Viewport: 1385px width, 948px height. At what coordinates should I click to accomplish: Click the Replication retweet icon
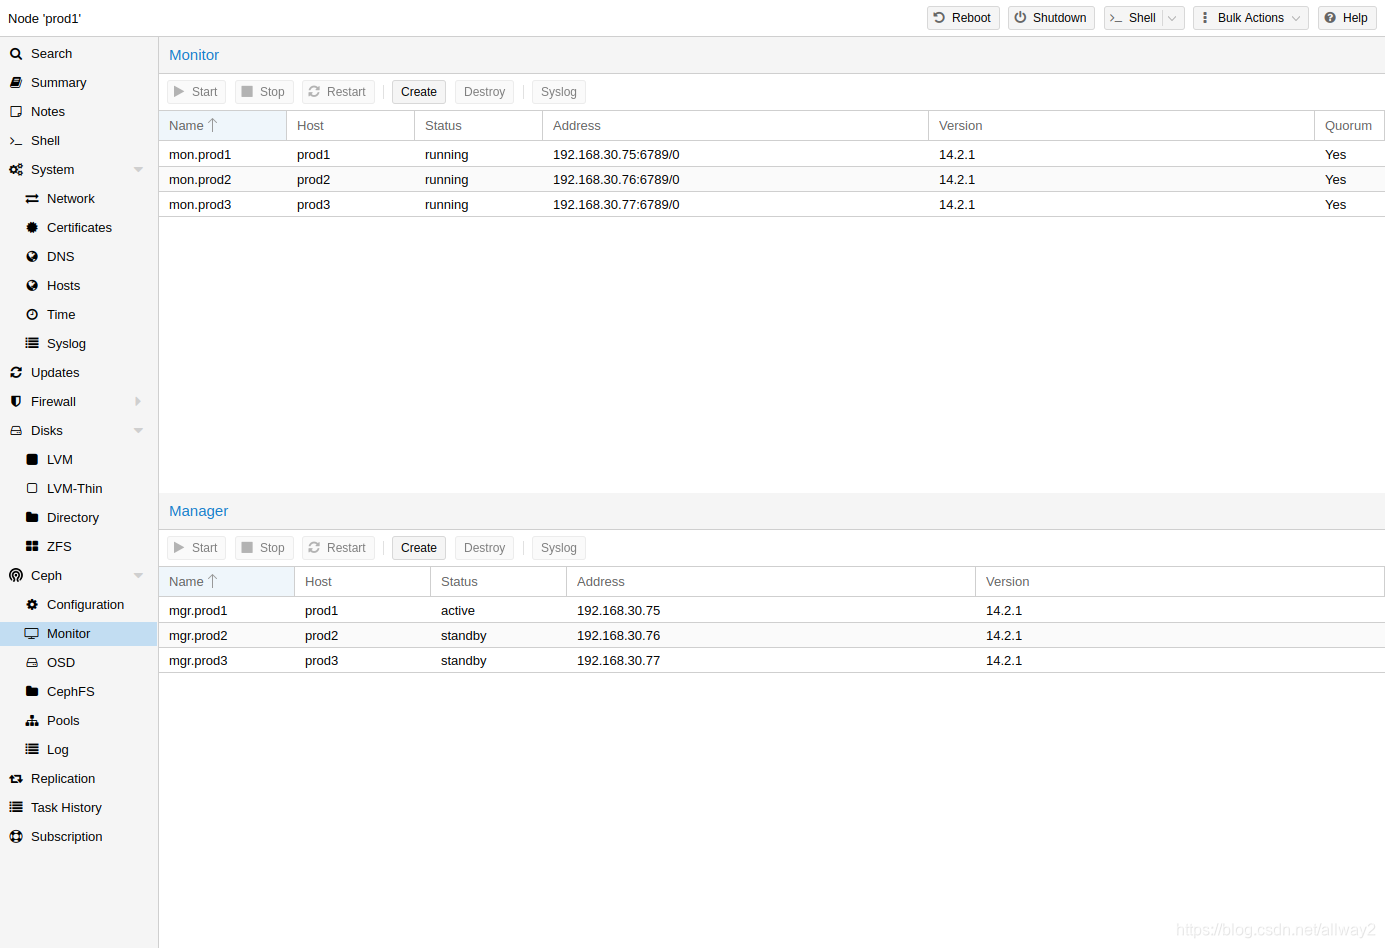point(16,779)
